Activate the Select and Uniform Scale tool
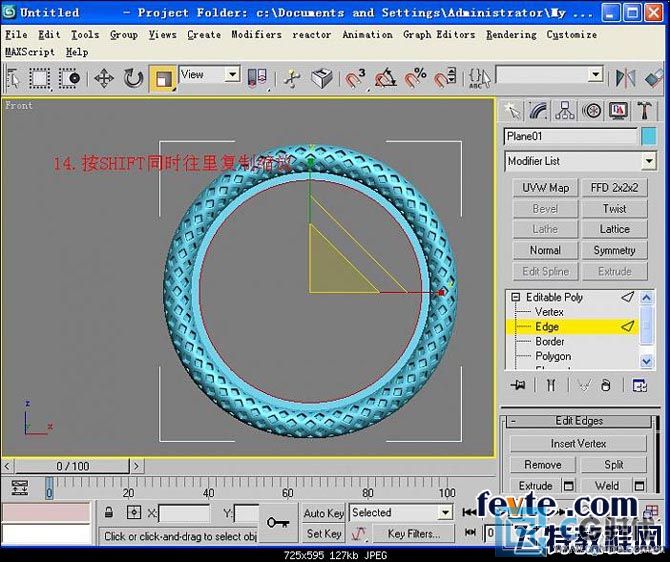 tap(163, 79)
